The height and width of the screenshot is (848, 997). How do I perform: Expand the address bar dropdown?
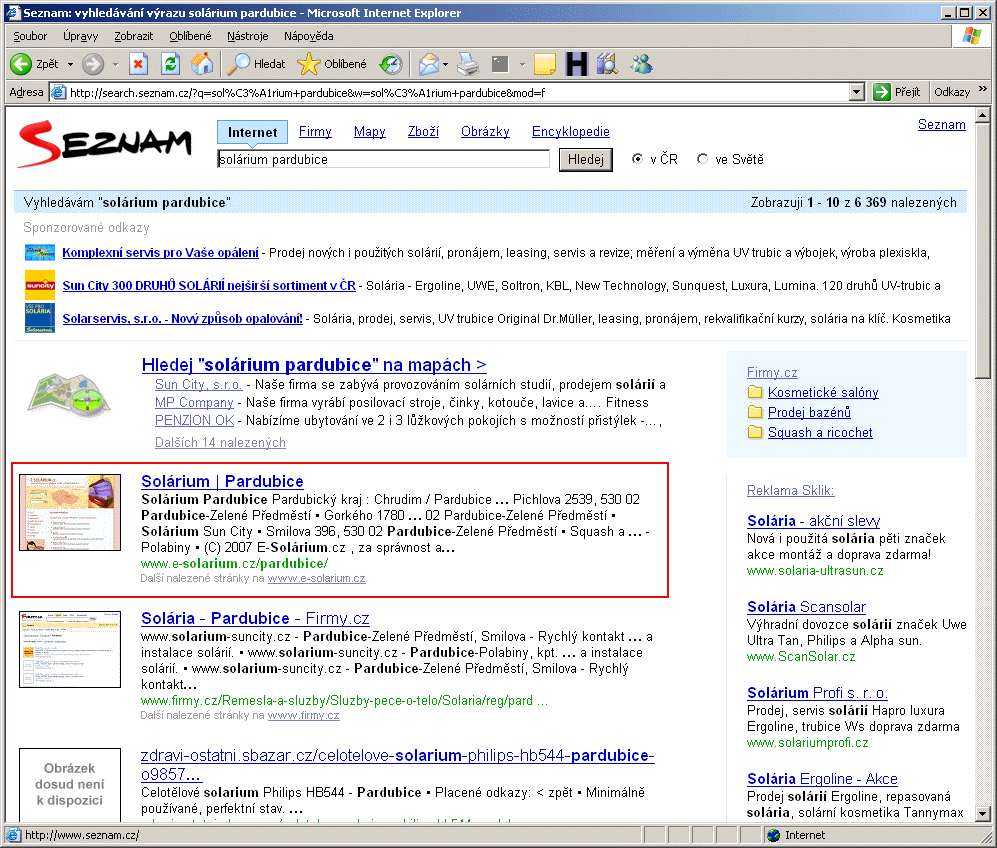[856, 92]
